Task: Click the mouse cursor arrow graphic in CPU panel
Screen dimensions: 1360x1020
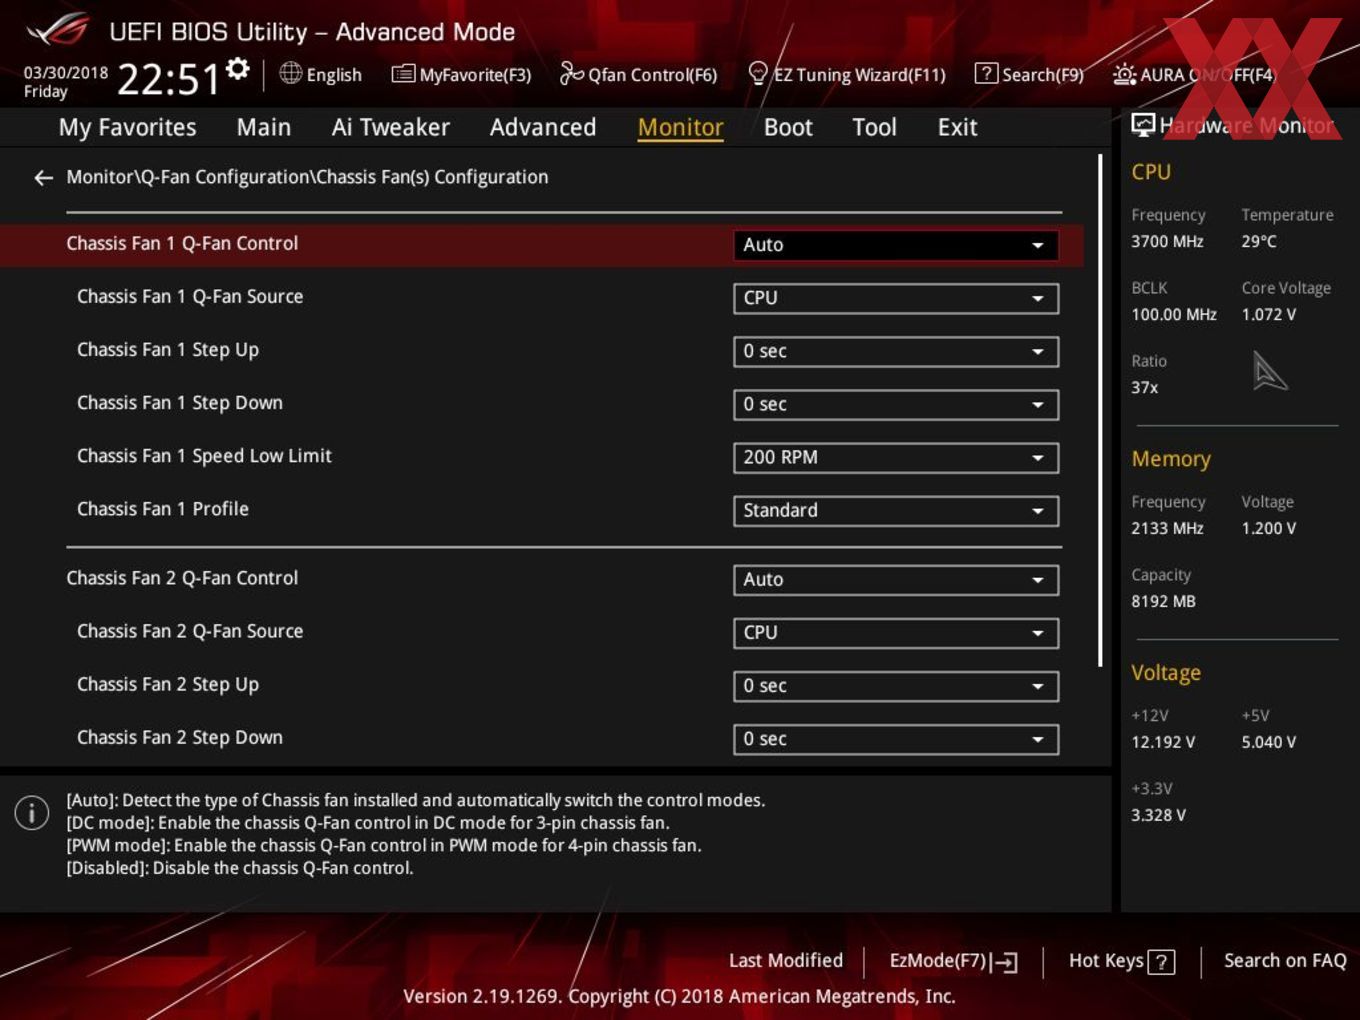Action: [1269, 371]
